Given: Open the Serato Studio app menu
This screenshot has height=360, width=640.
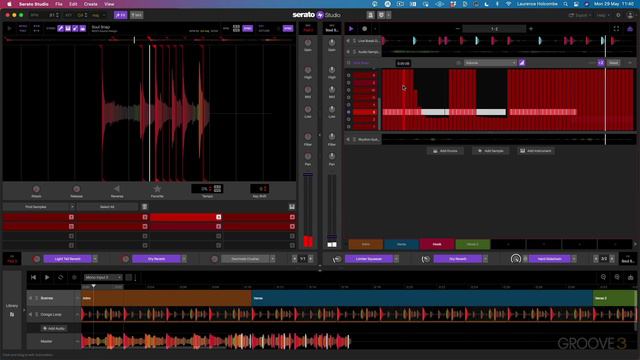Looking at the screenshot, I should pyautogui.click(x=34, y=4).
